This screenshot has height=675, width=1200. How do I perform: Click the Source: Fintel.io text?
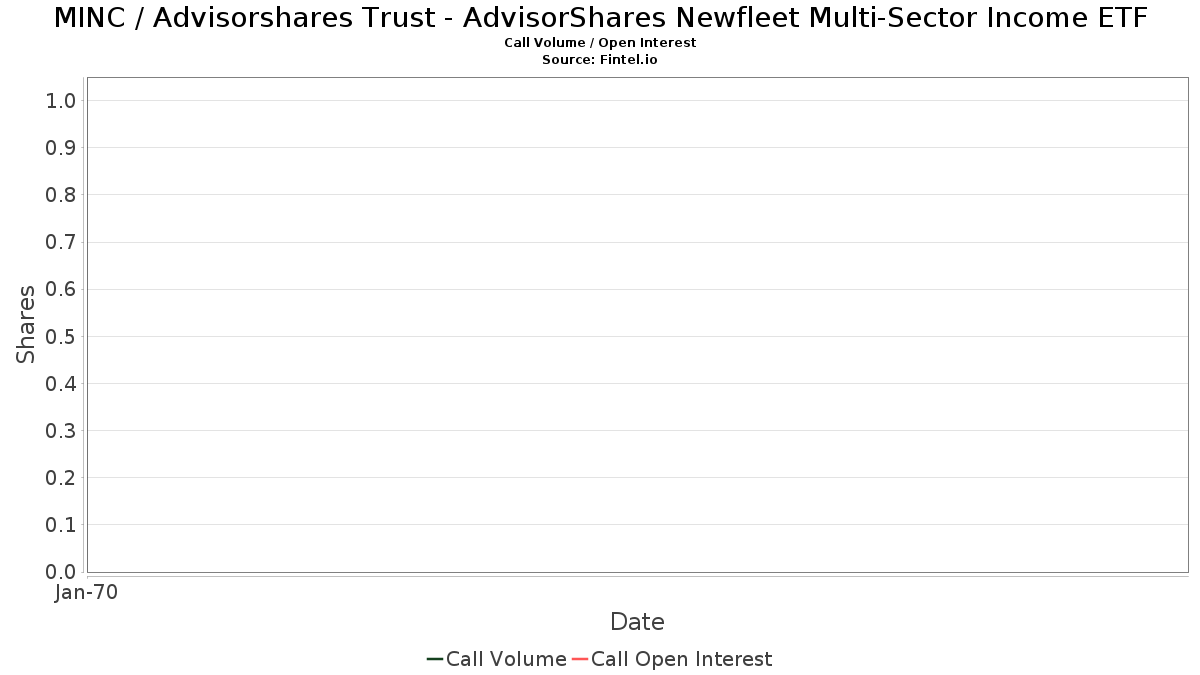pyautogui.click(x=600, y=60)
